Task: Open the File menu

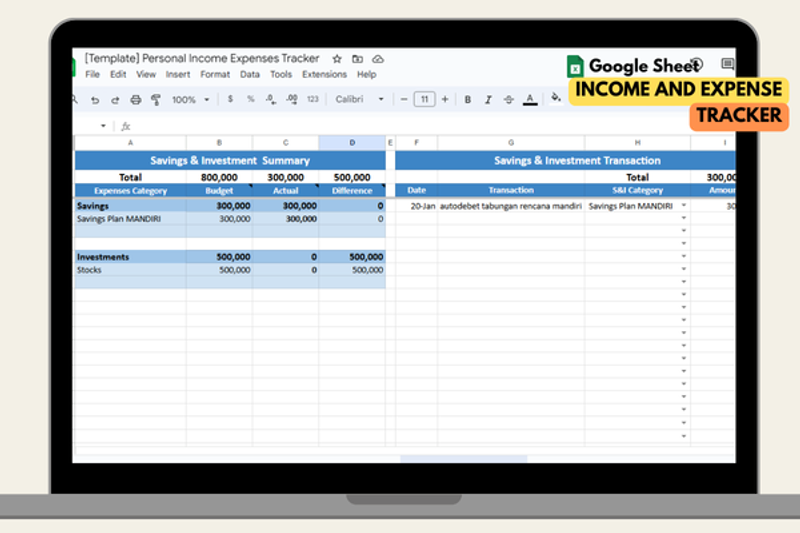Action: click(x=92, y=74)
